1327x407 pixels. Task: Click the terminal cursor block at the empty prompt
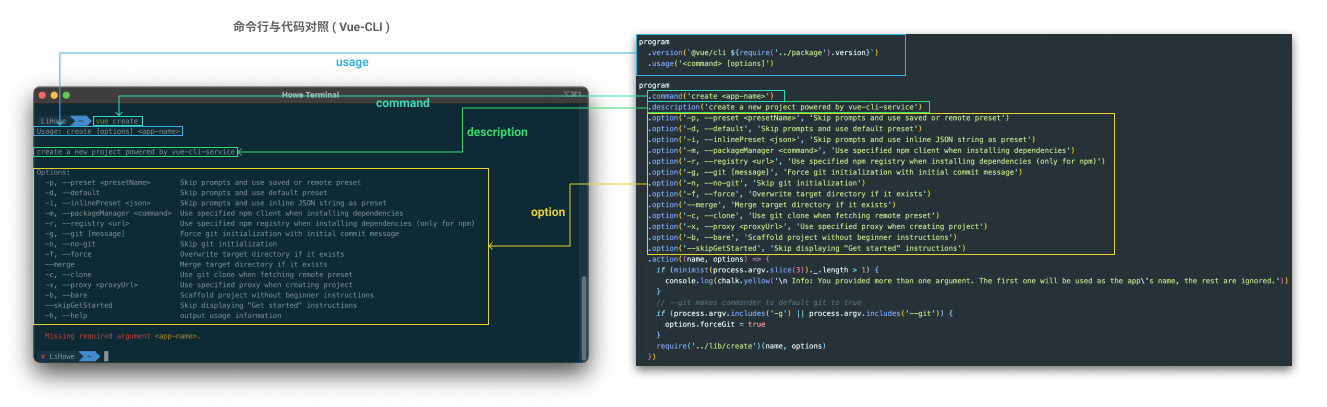tap(105, 356)
